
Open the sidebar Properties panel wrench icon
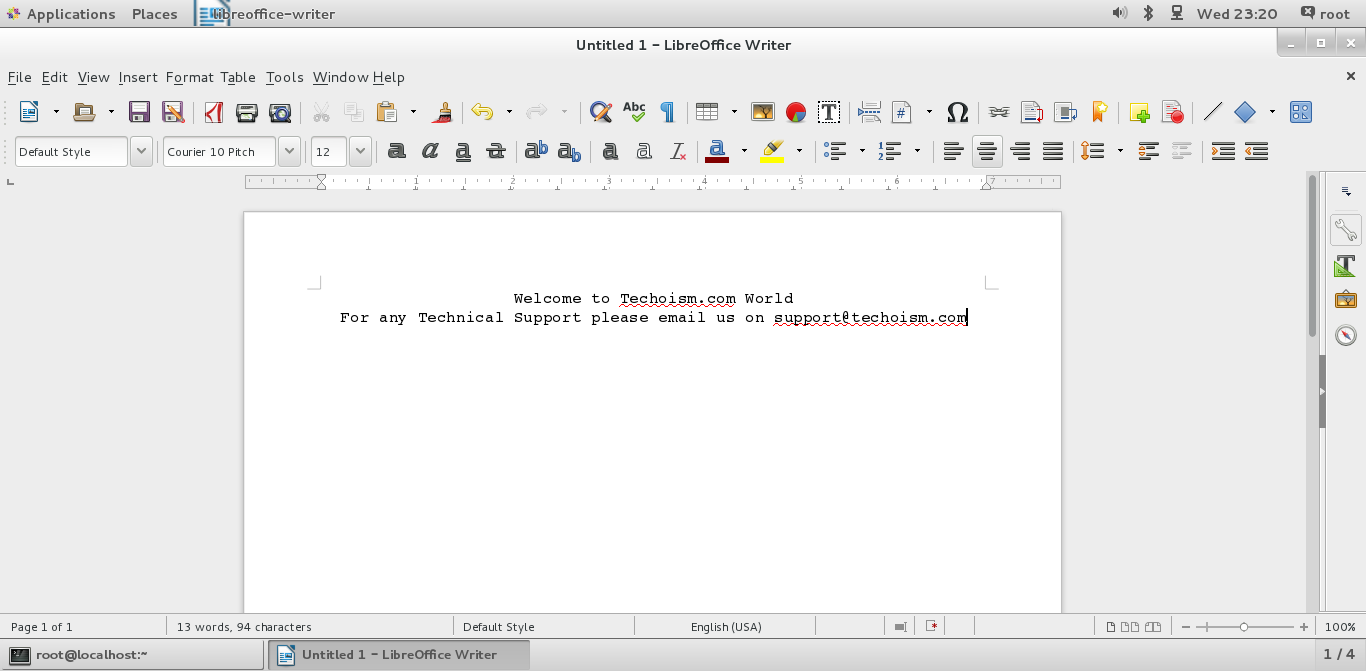tap(1346, 230)
